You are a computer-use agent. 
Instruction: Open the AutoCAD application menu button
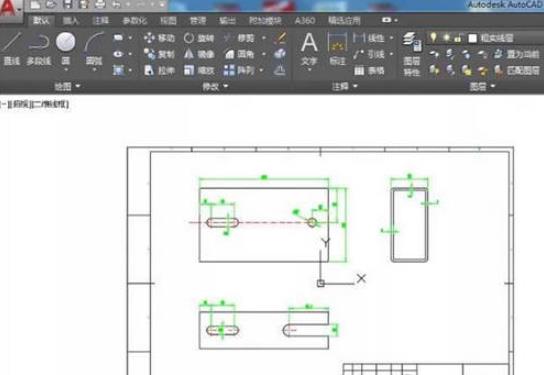pos(10,10)
